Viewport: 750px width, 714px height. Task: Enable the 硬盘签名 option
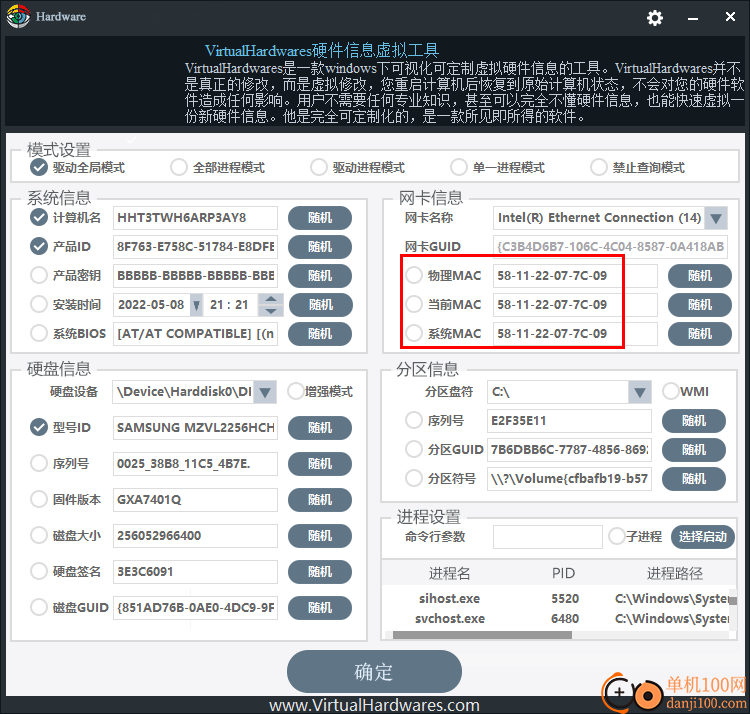39,571
